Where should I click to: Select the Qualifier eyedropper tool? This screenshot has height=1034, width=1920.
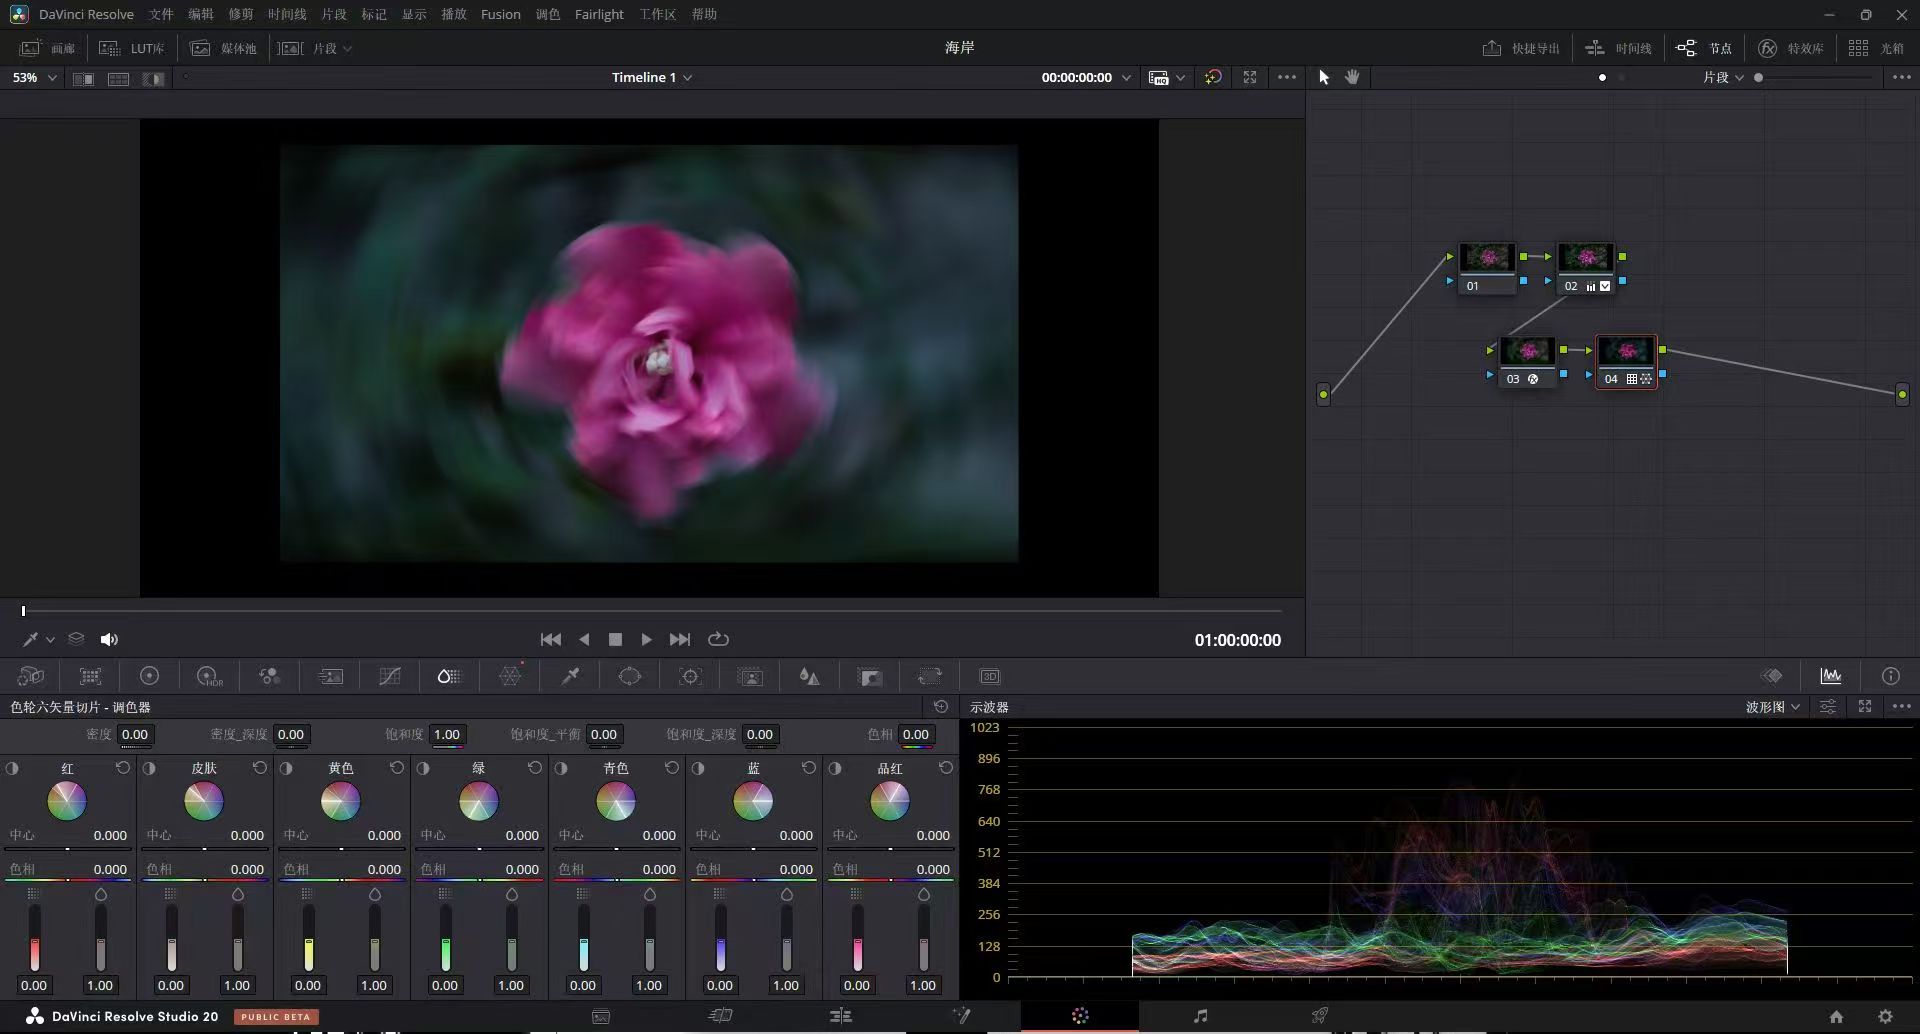point(570,677)
